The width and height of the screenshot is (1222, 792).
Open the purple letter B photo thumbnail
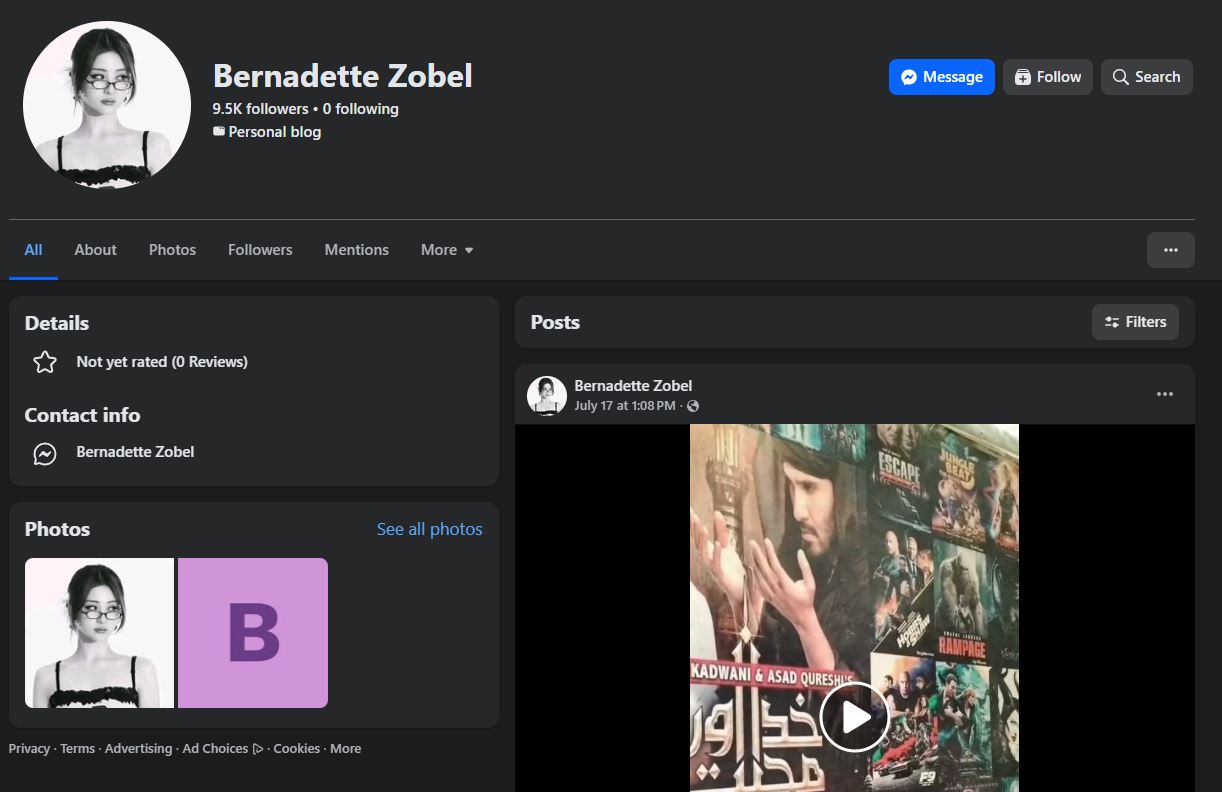point(253,633)
